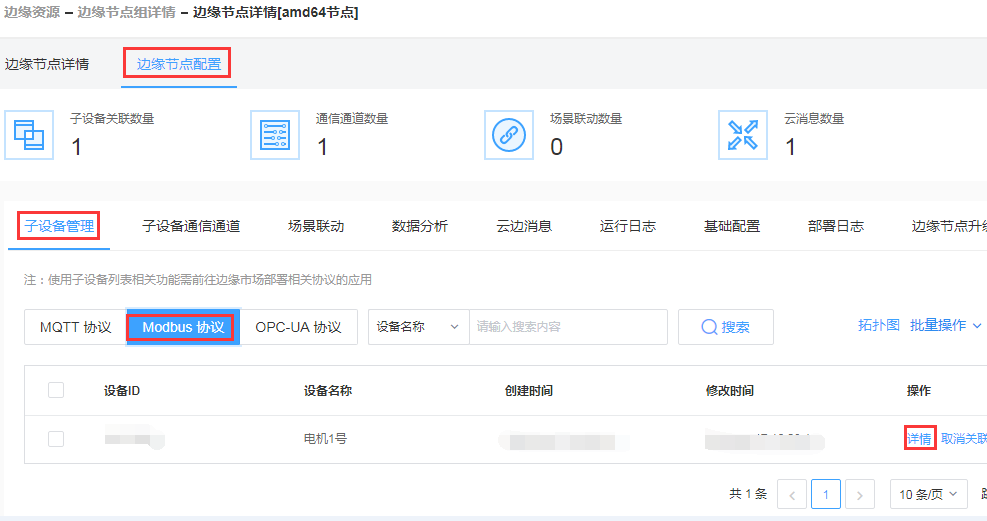Screen dimensions: 987x521
Task: Check the row checkbox for 电机1号
Action: click(x=56, y=439)
